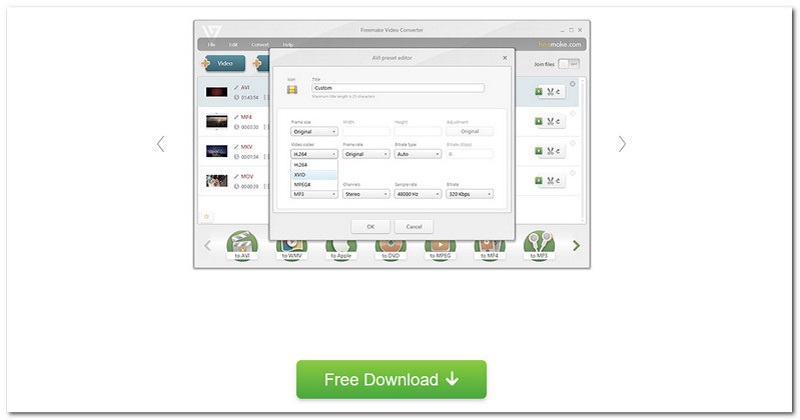Click the MOV video thumbnail
The width and height of the screenshot is (800, 420).
(216, 181)
